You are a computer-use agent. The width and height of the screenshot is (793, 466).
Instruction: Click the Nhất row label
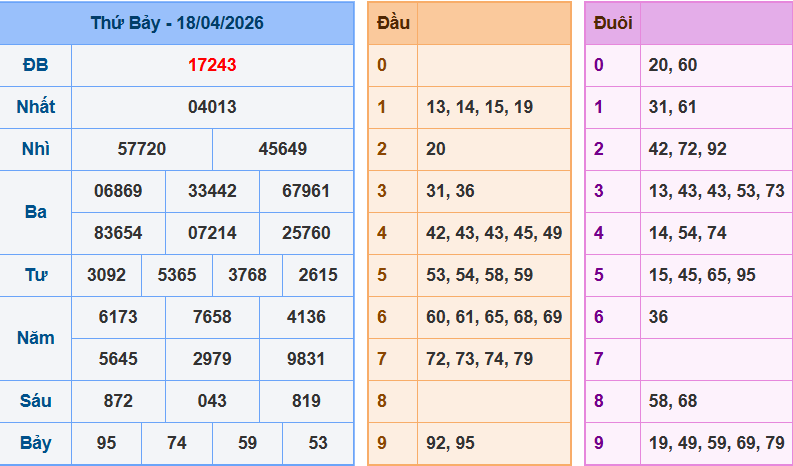pos(36,107)
